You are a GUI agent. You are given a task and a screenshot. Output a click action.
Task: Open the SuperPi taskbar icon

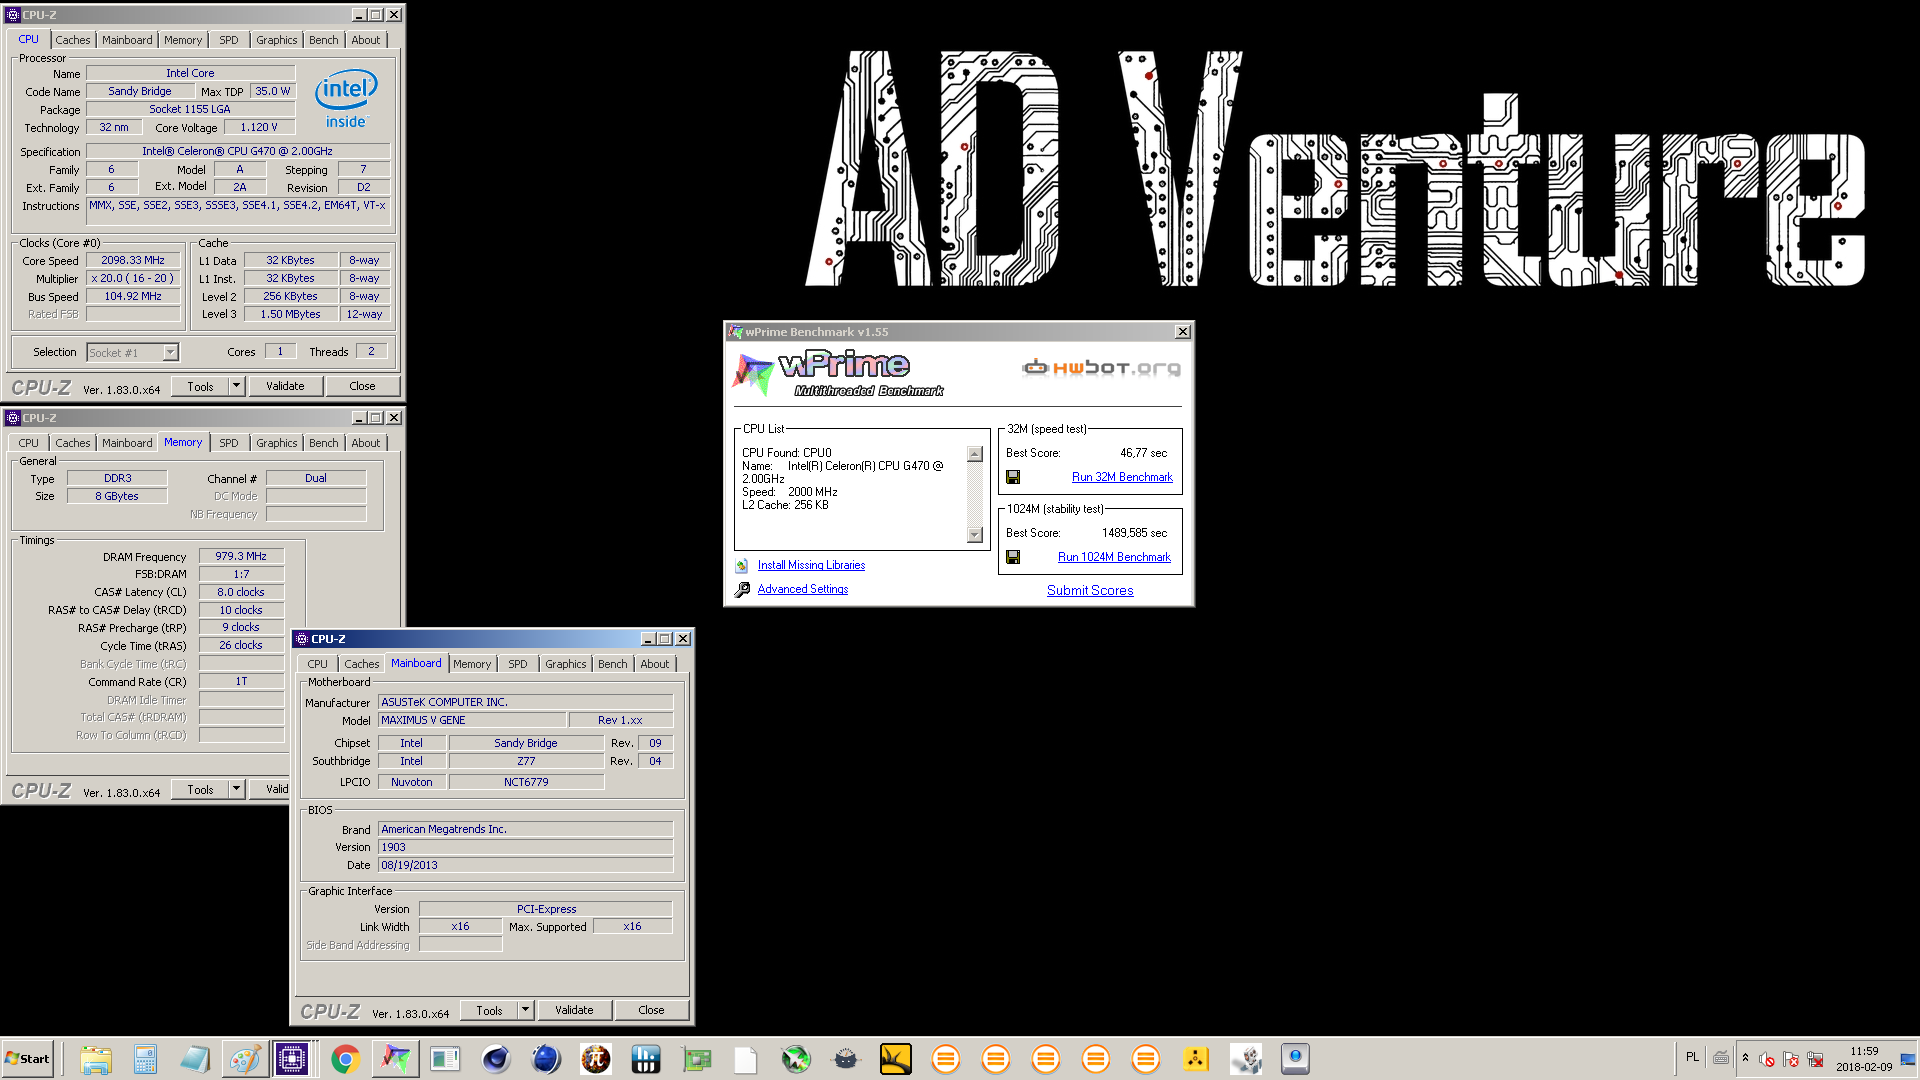coord(596,1059)
